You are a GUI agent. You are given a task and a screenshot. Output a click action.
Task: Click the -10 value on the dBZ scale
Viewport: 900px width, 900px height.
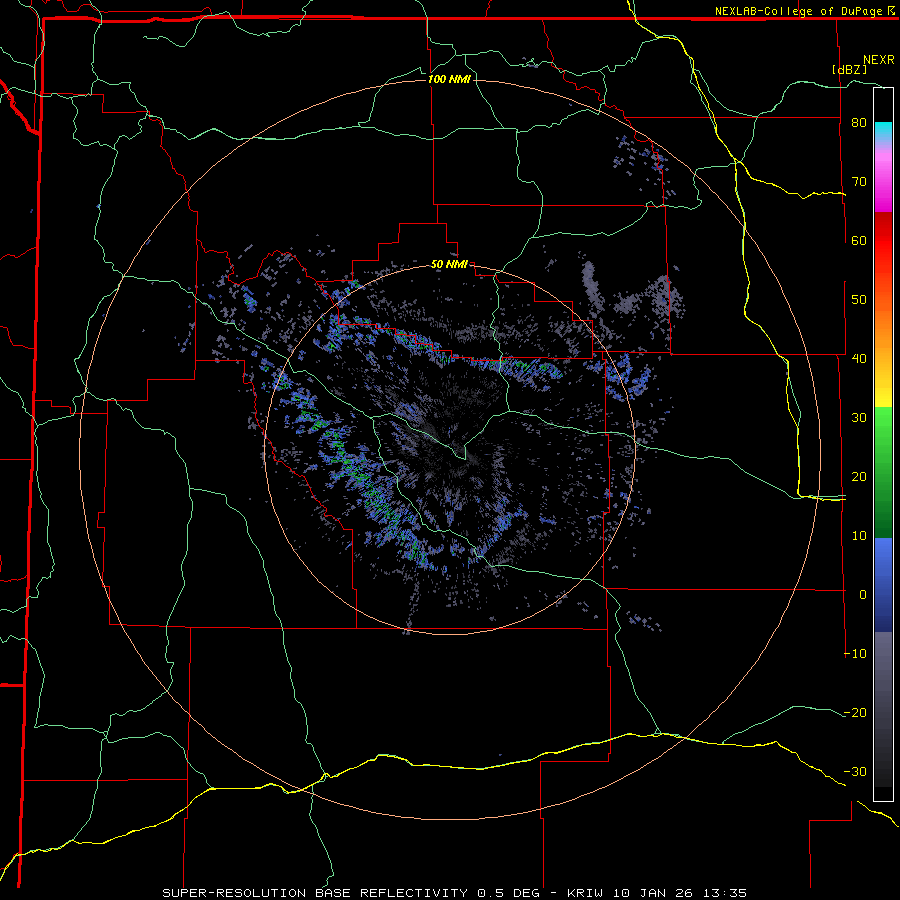(855, 654)
